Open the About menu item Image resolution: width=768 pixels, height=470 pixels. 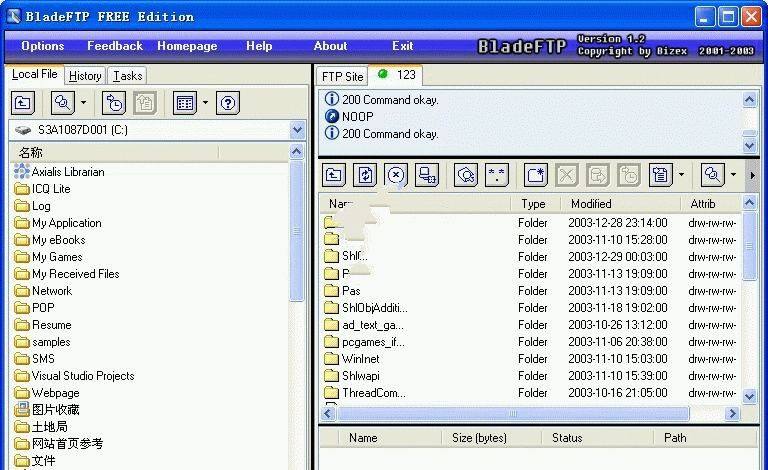330,46
